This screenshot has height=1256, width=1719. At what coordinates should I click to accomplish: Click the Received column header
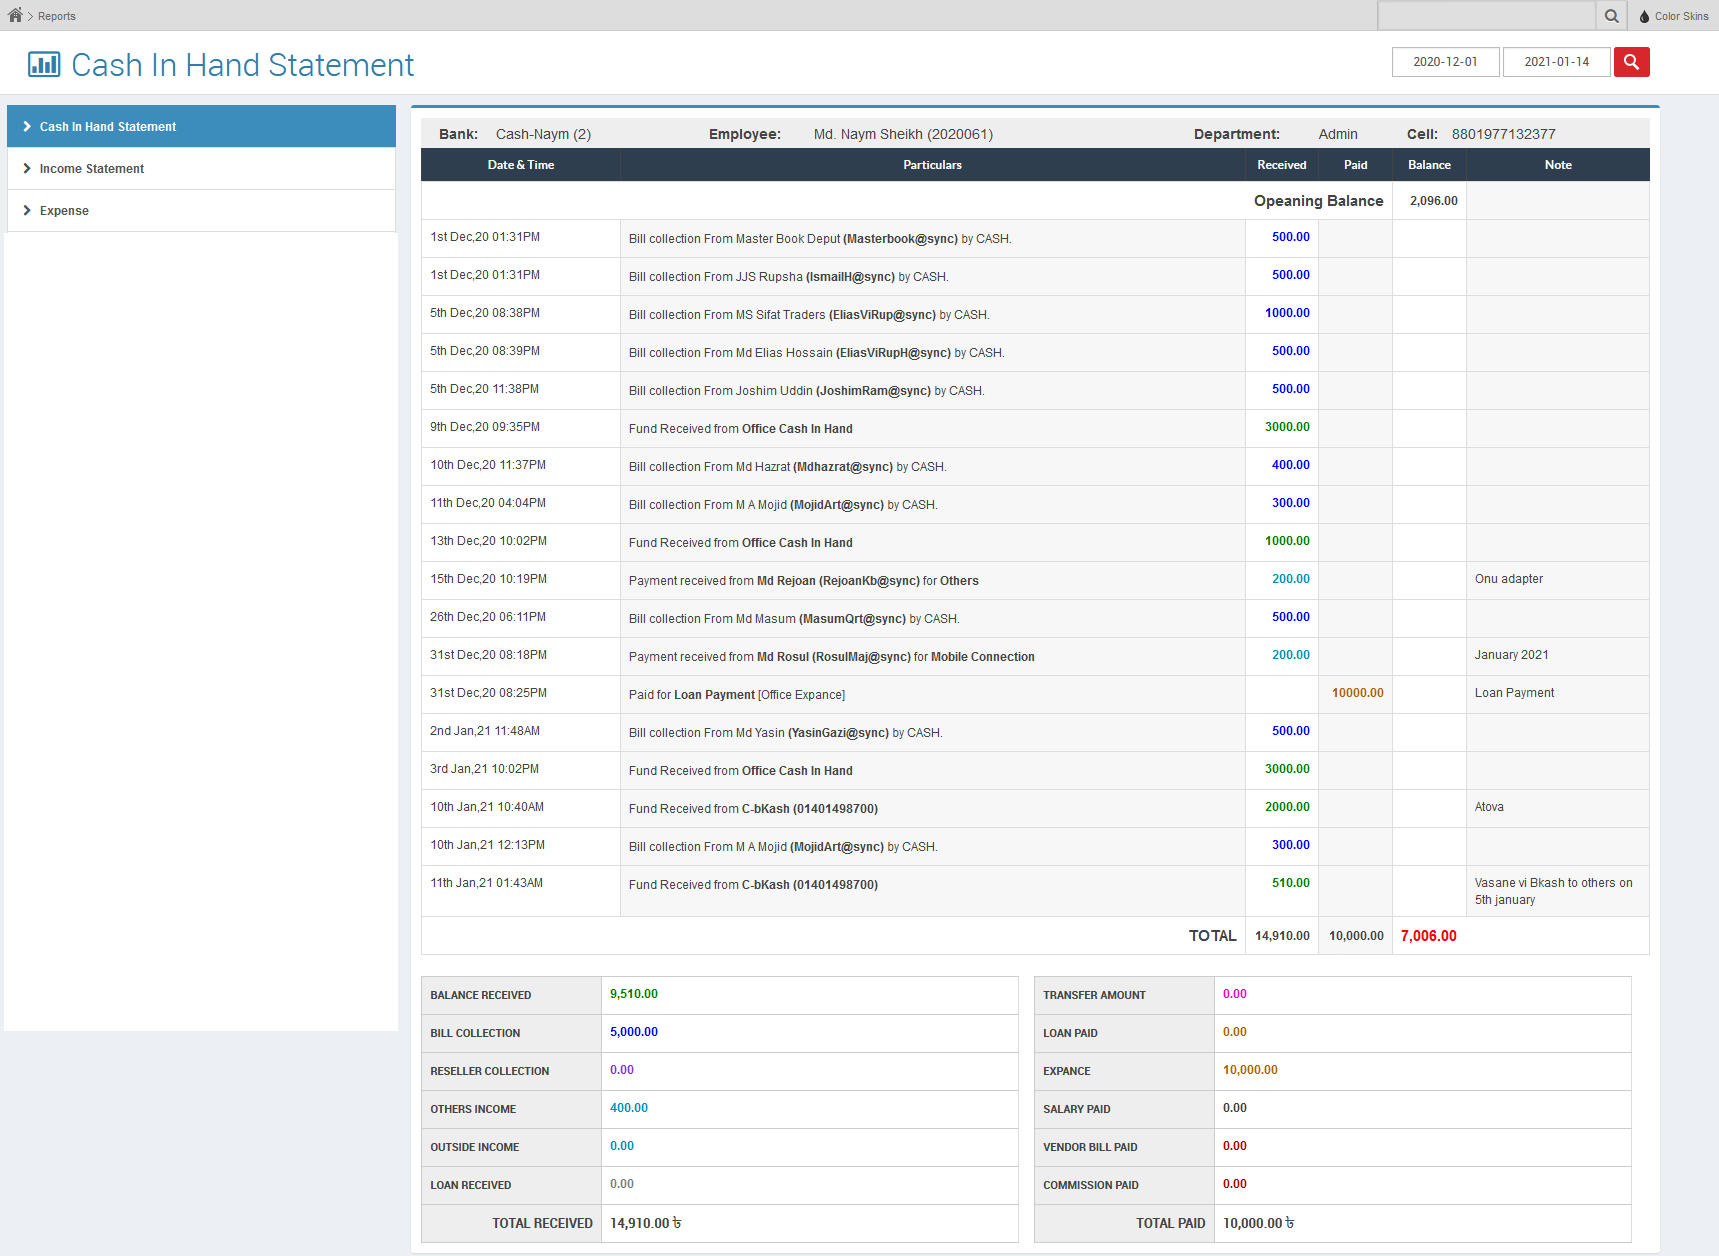tap(1281, 165)
